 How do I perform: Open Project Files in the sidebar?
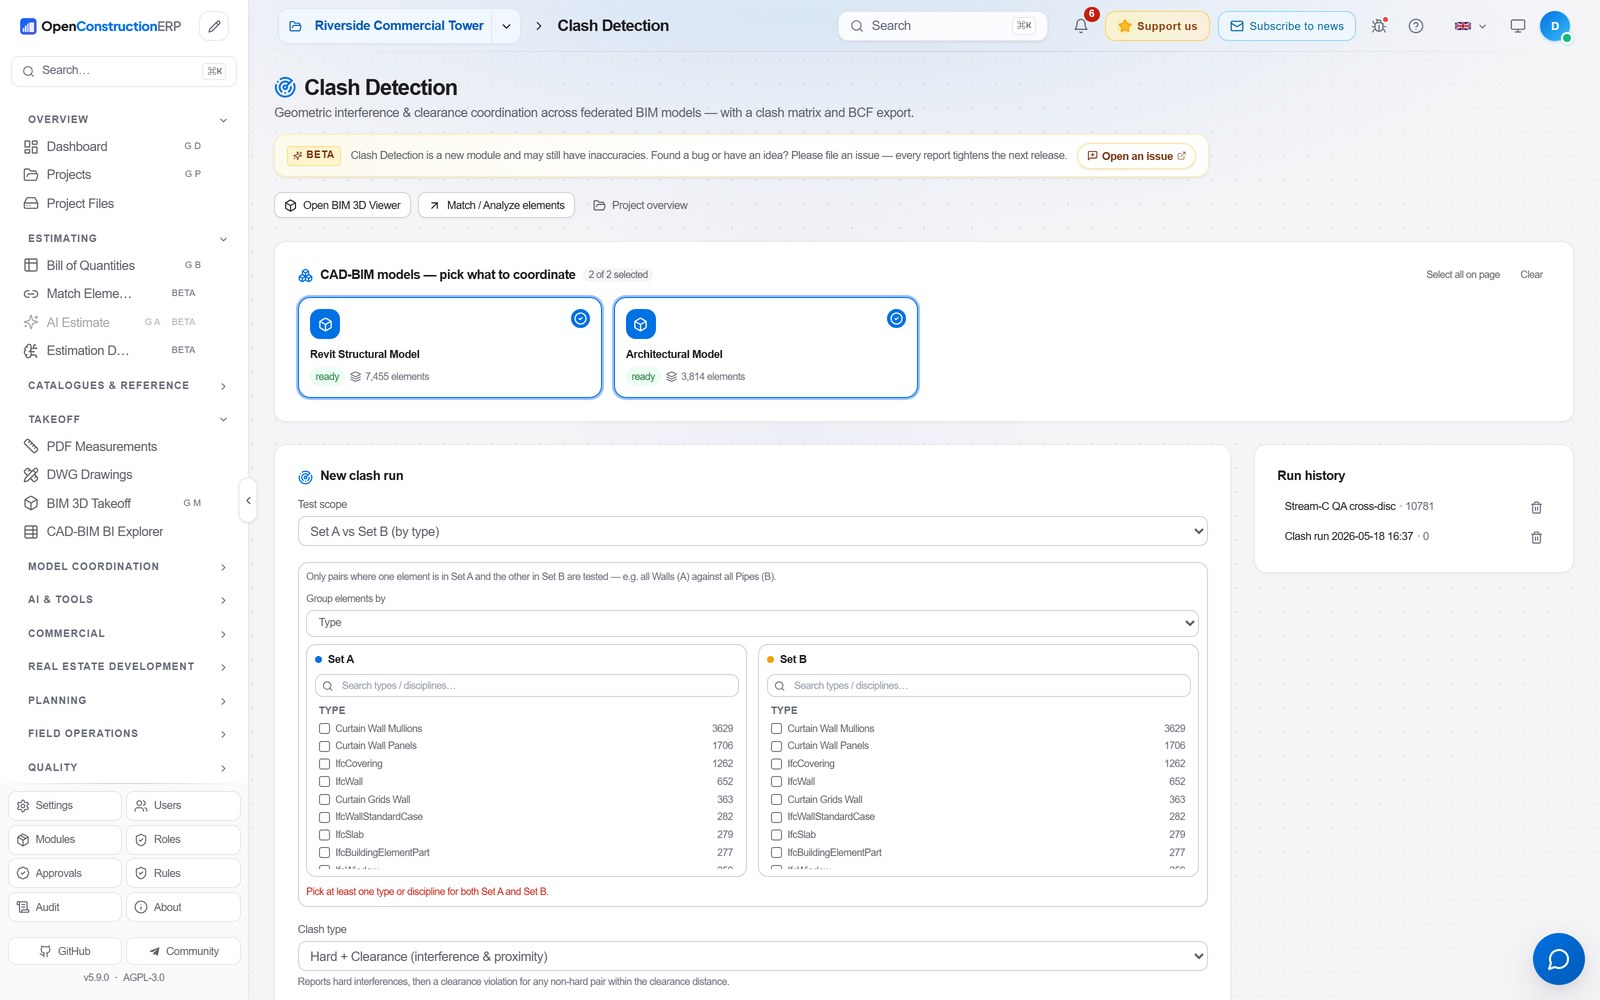(x=124, y=203)
